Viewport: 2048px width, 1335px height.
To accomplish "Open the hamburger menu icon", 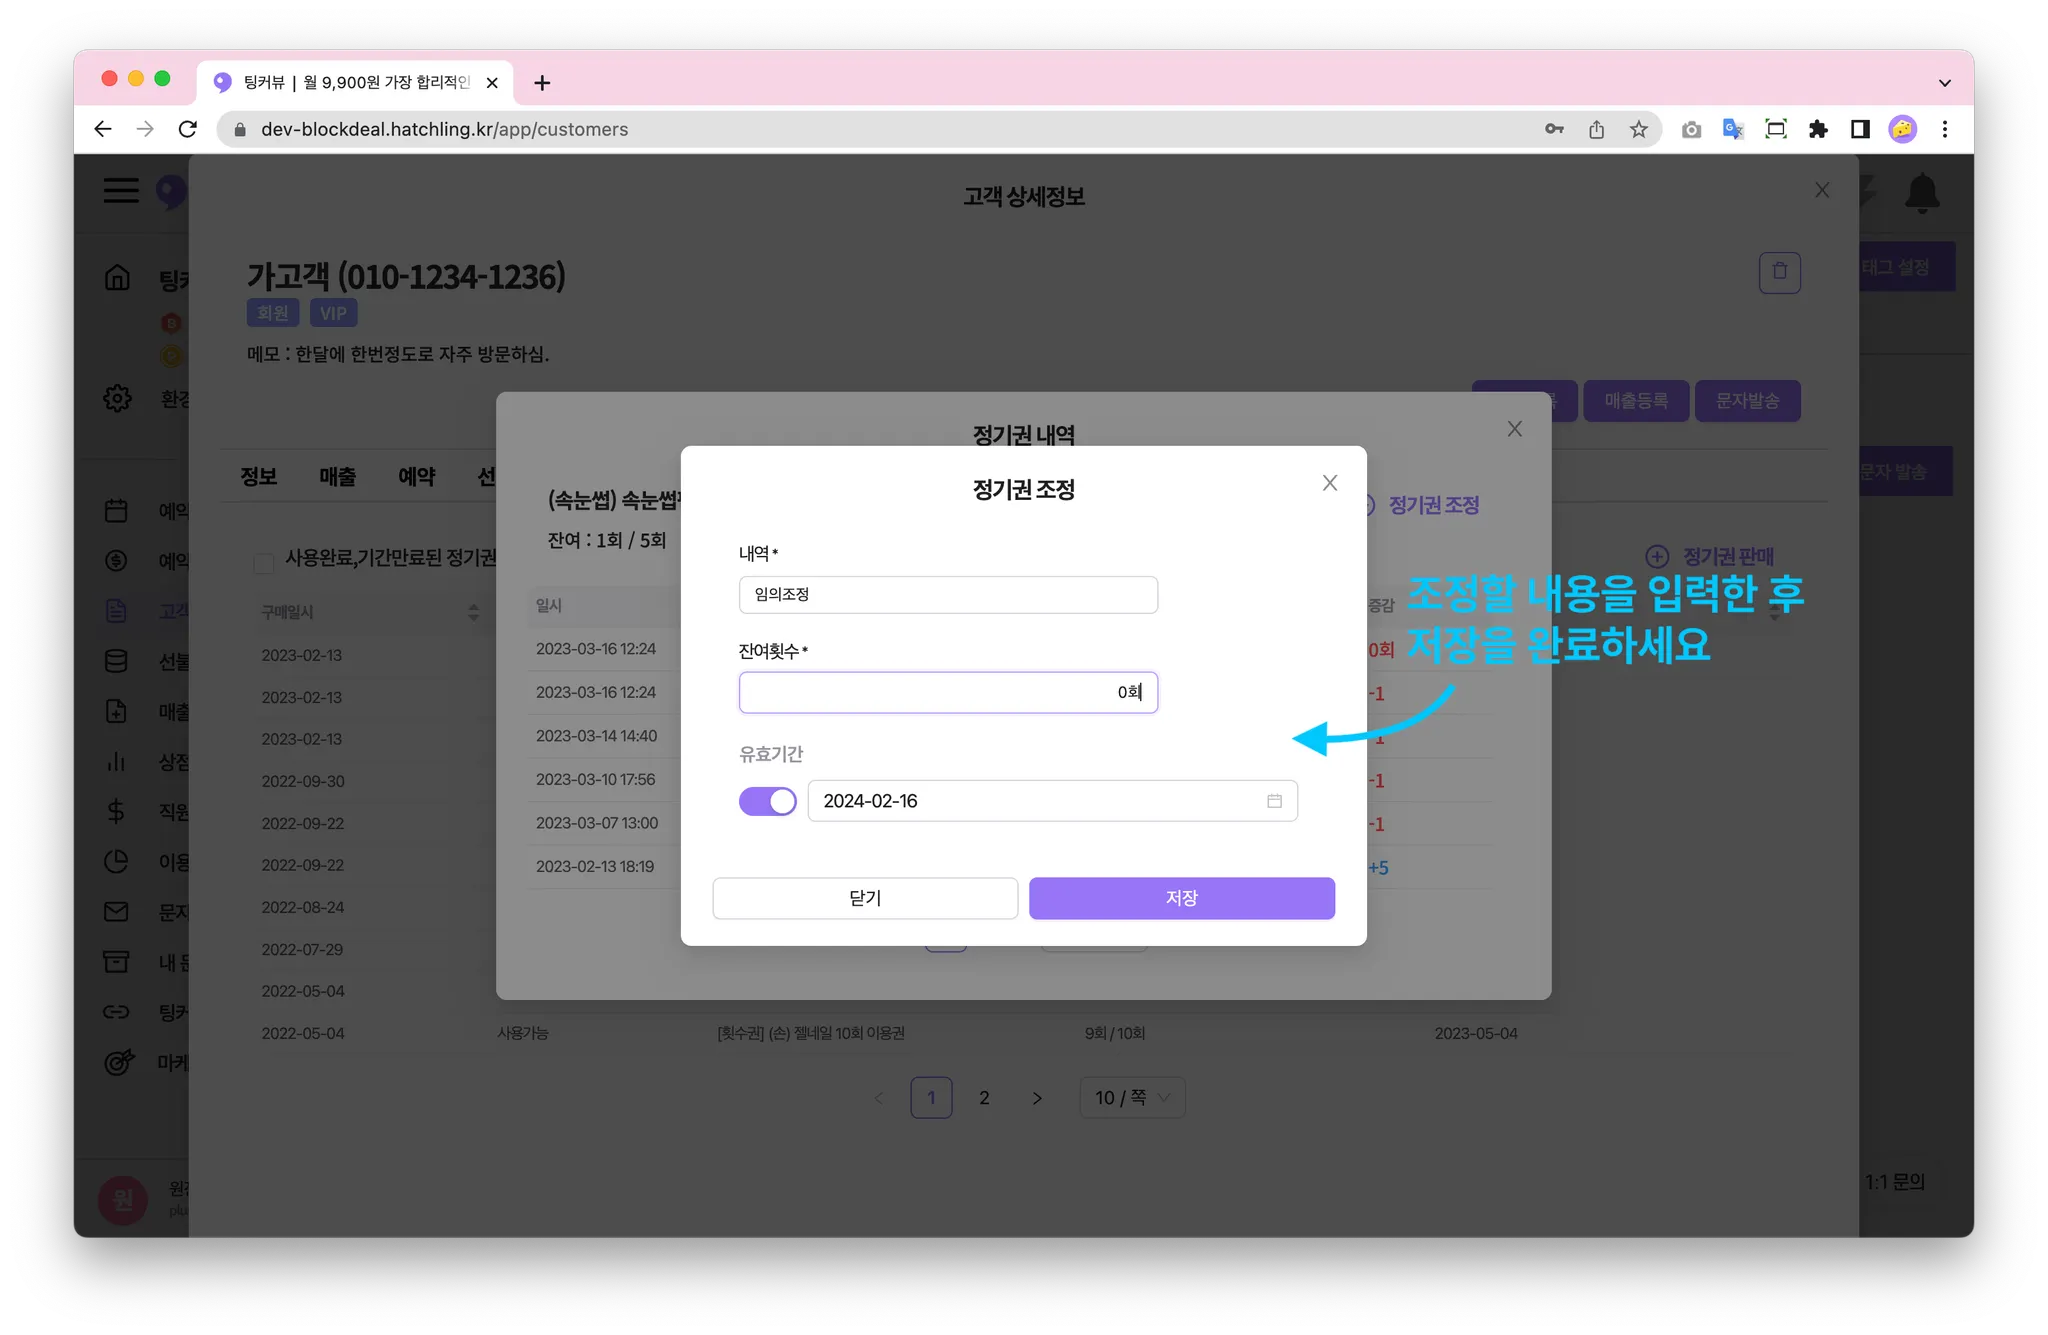I will click(121, 190).
